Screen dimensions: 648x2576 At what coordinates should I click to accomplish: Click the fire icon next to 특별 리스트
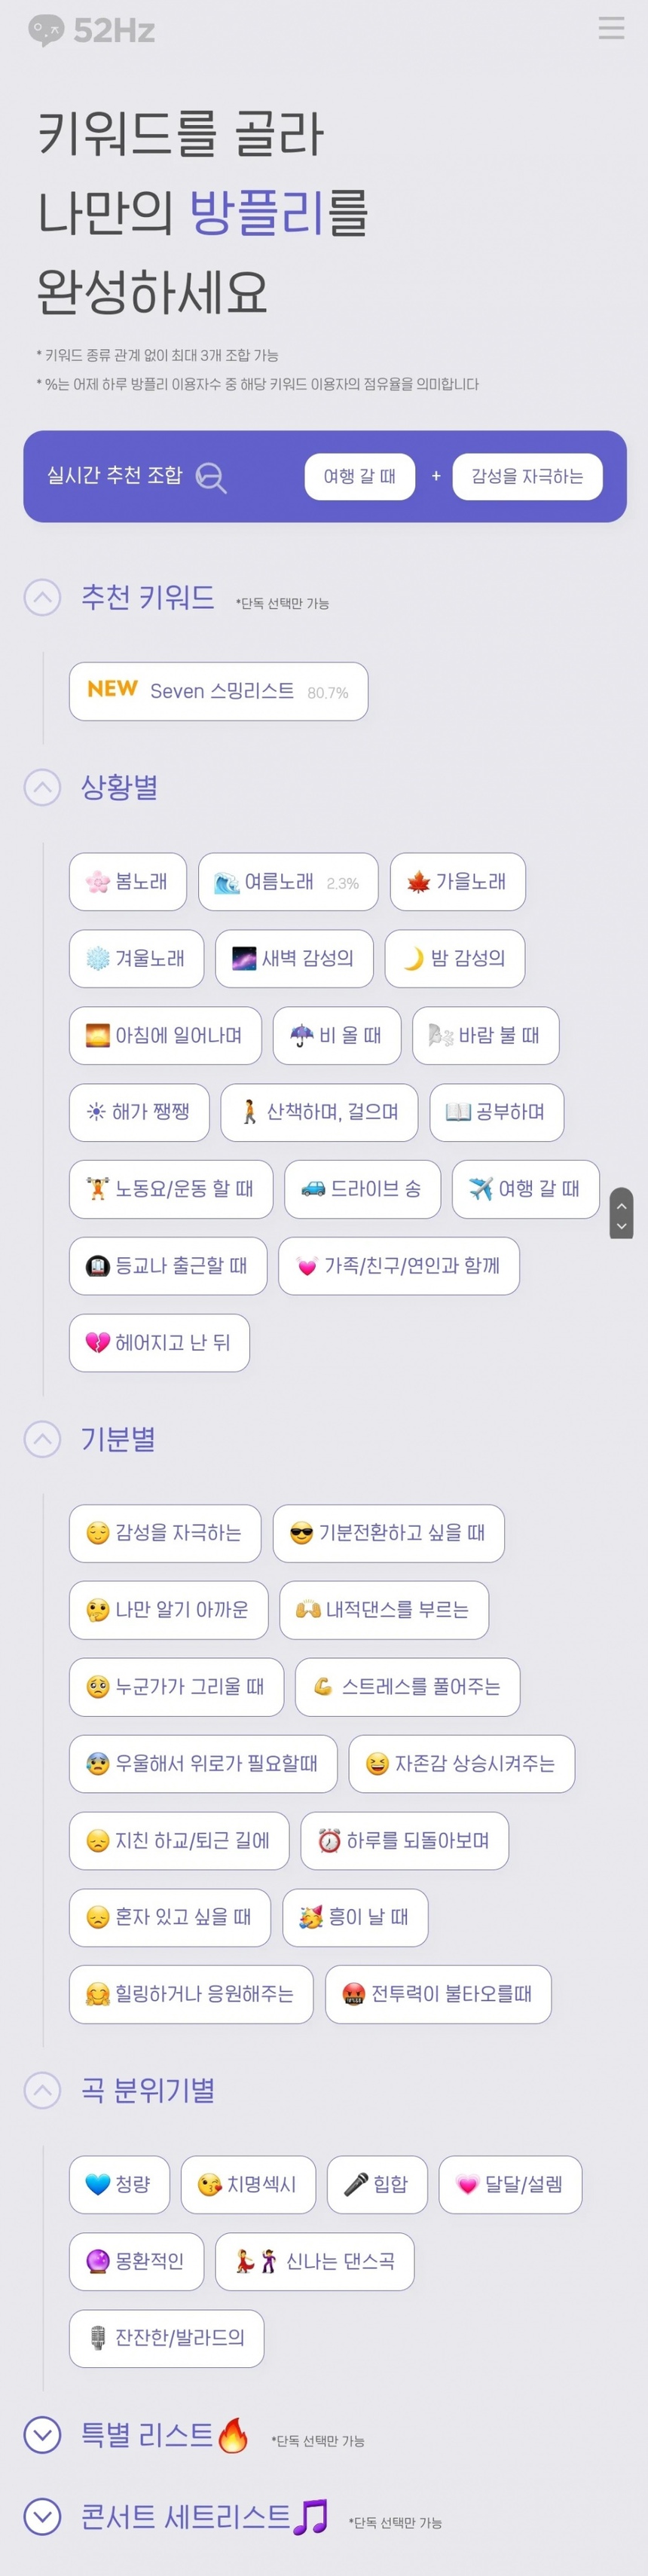(232, 2434)
